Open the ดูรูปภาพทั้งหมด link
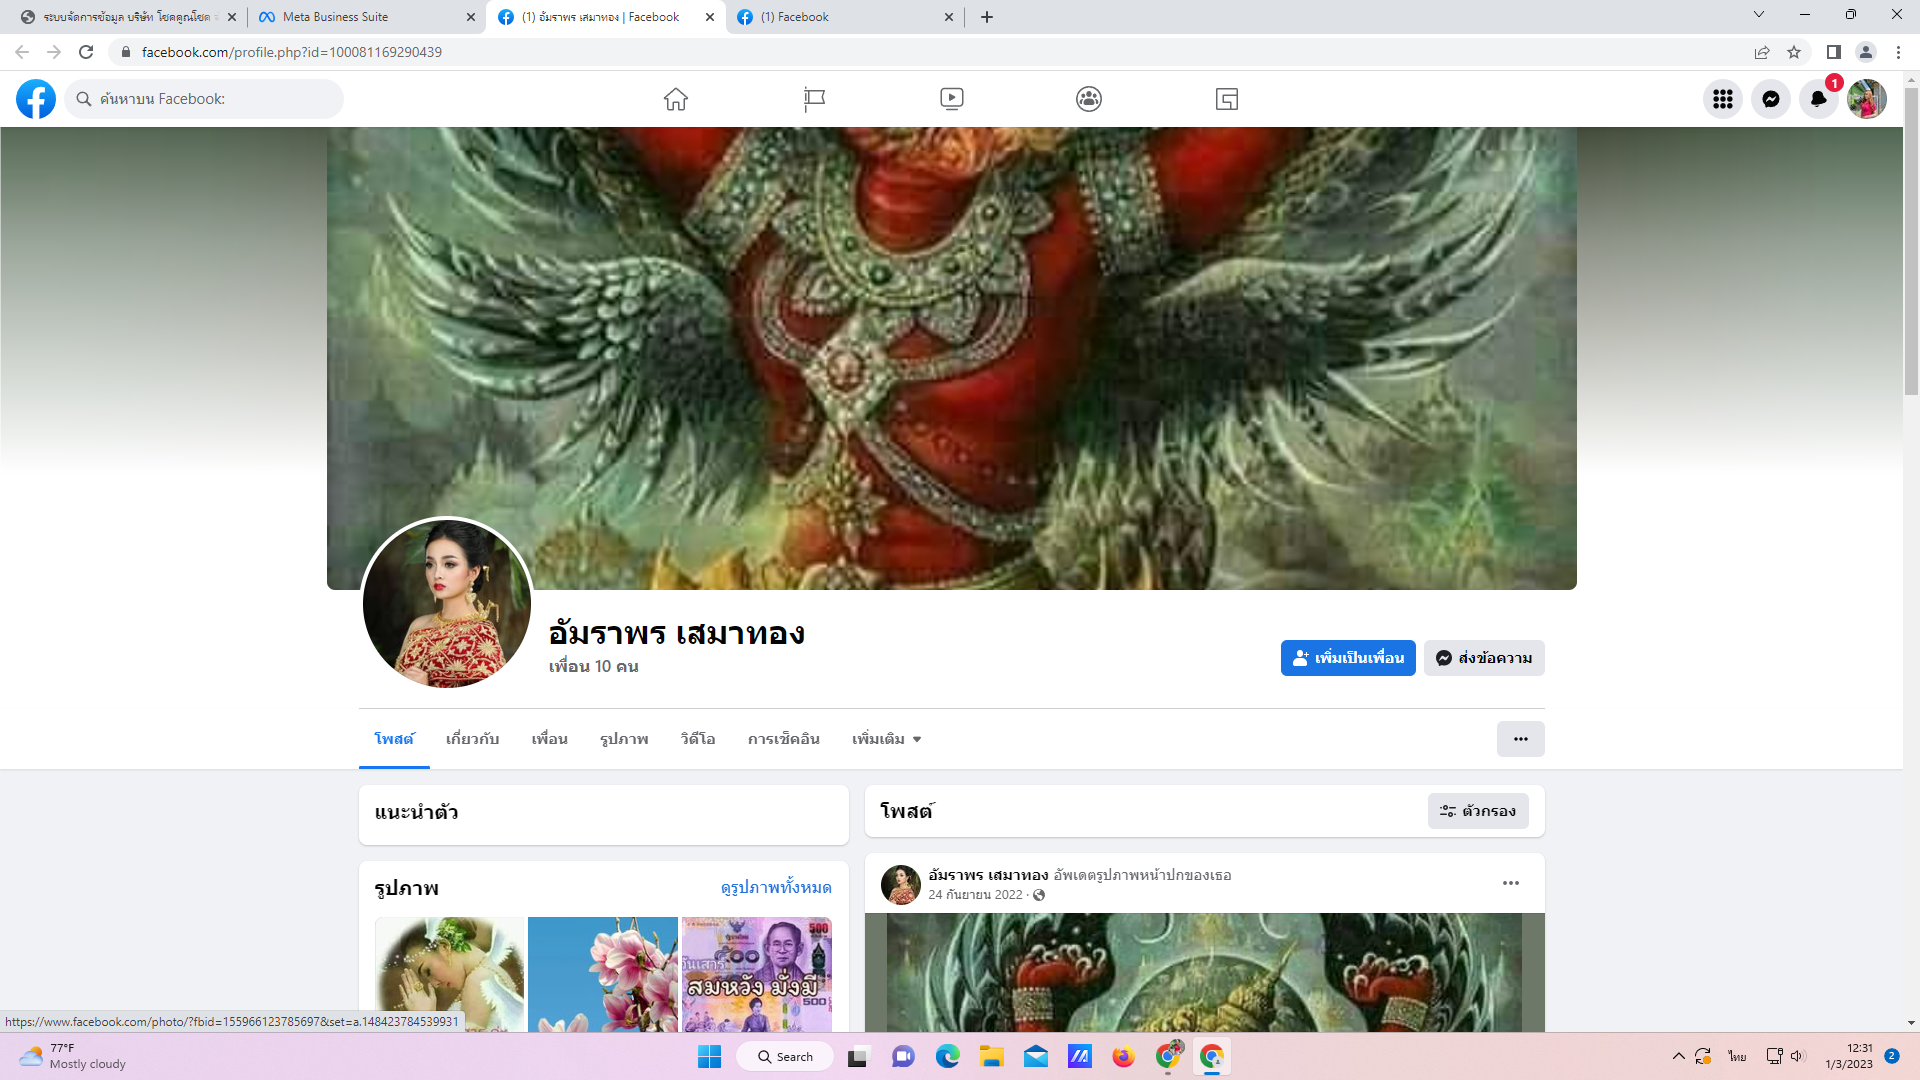This screenshot has height=1080, width=1920. coord(776,888)
